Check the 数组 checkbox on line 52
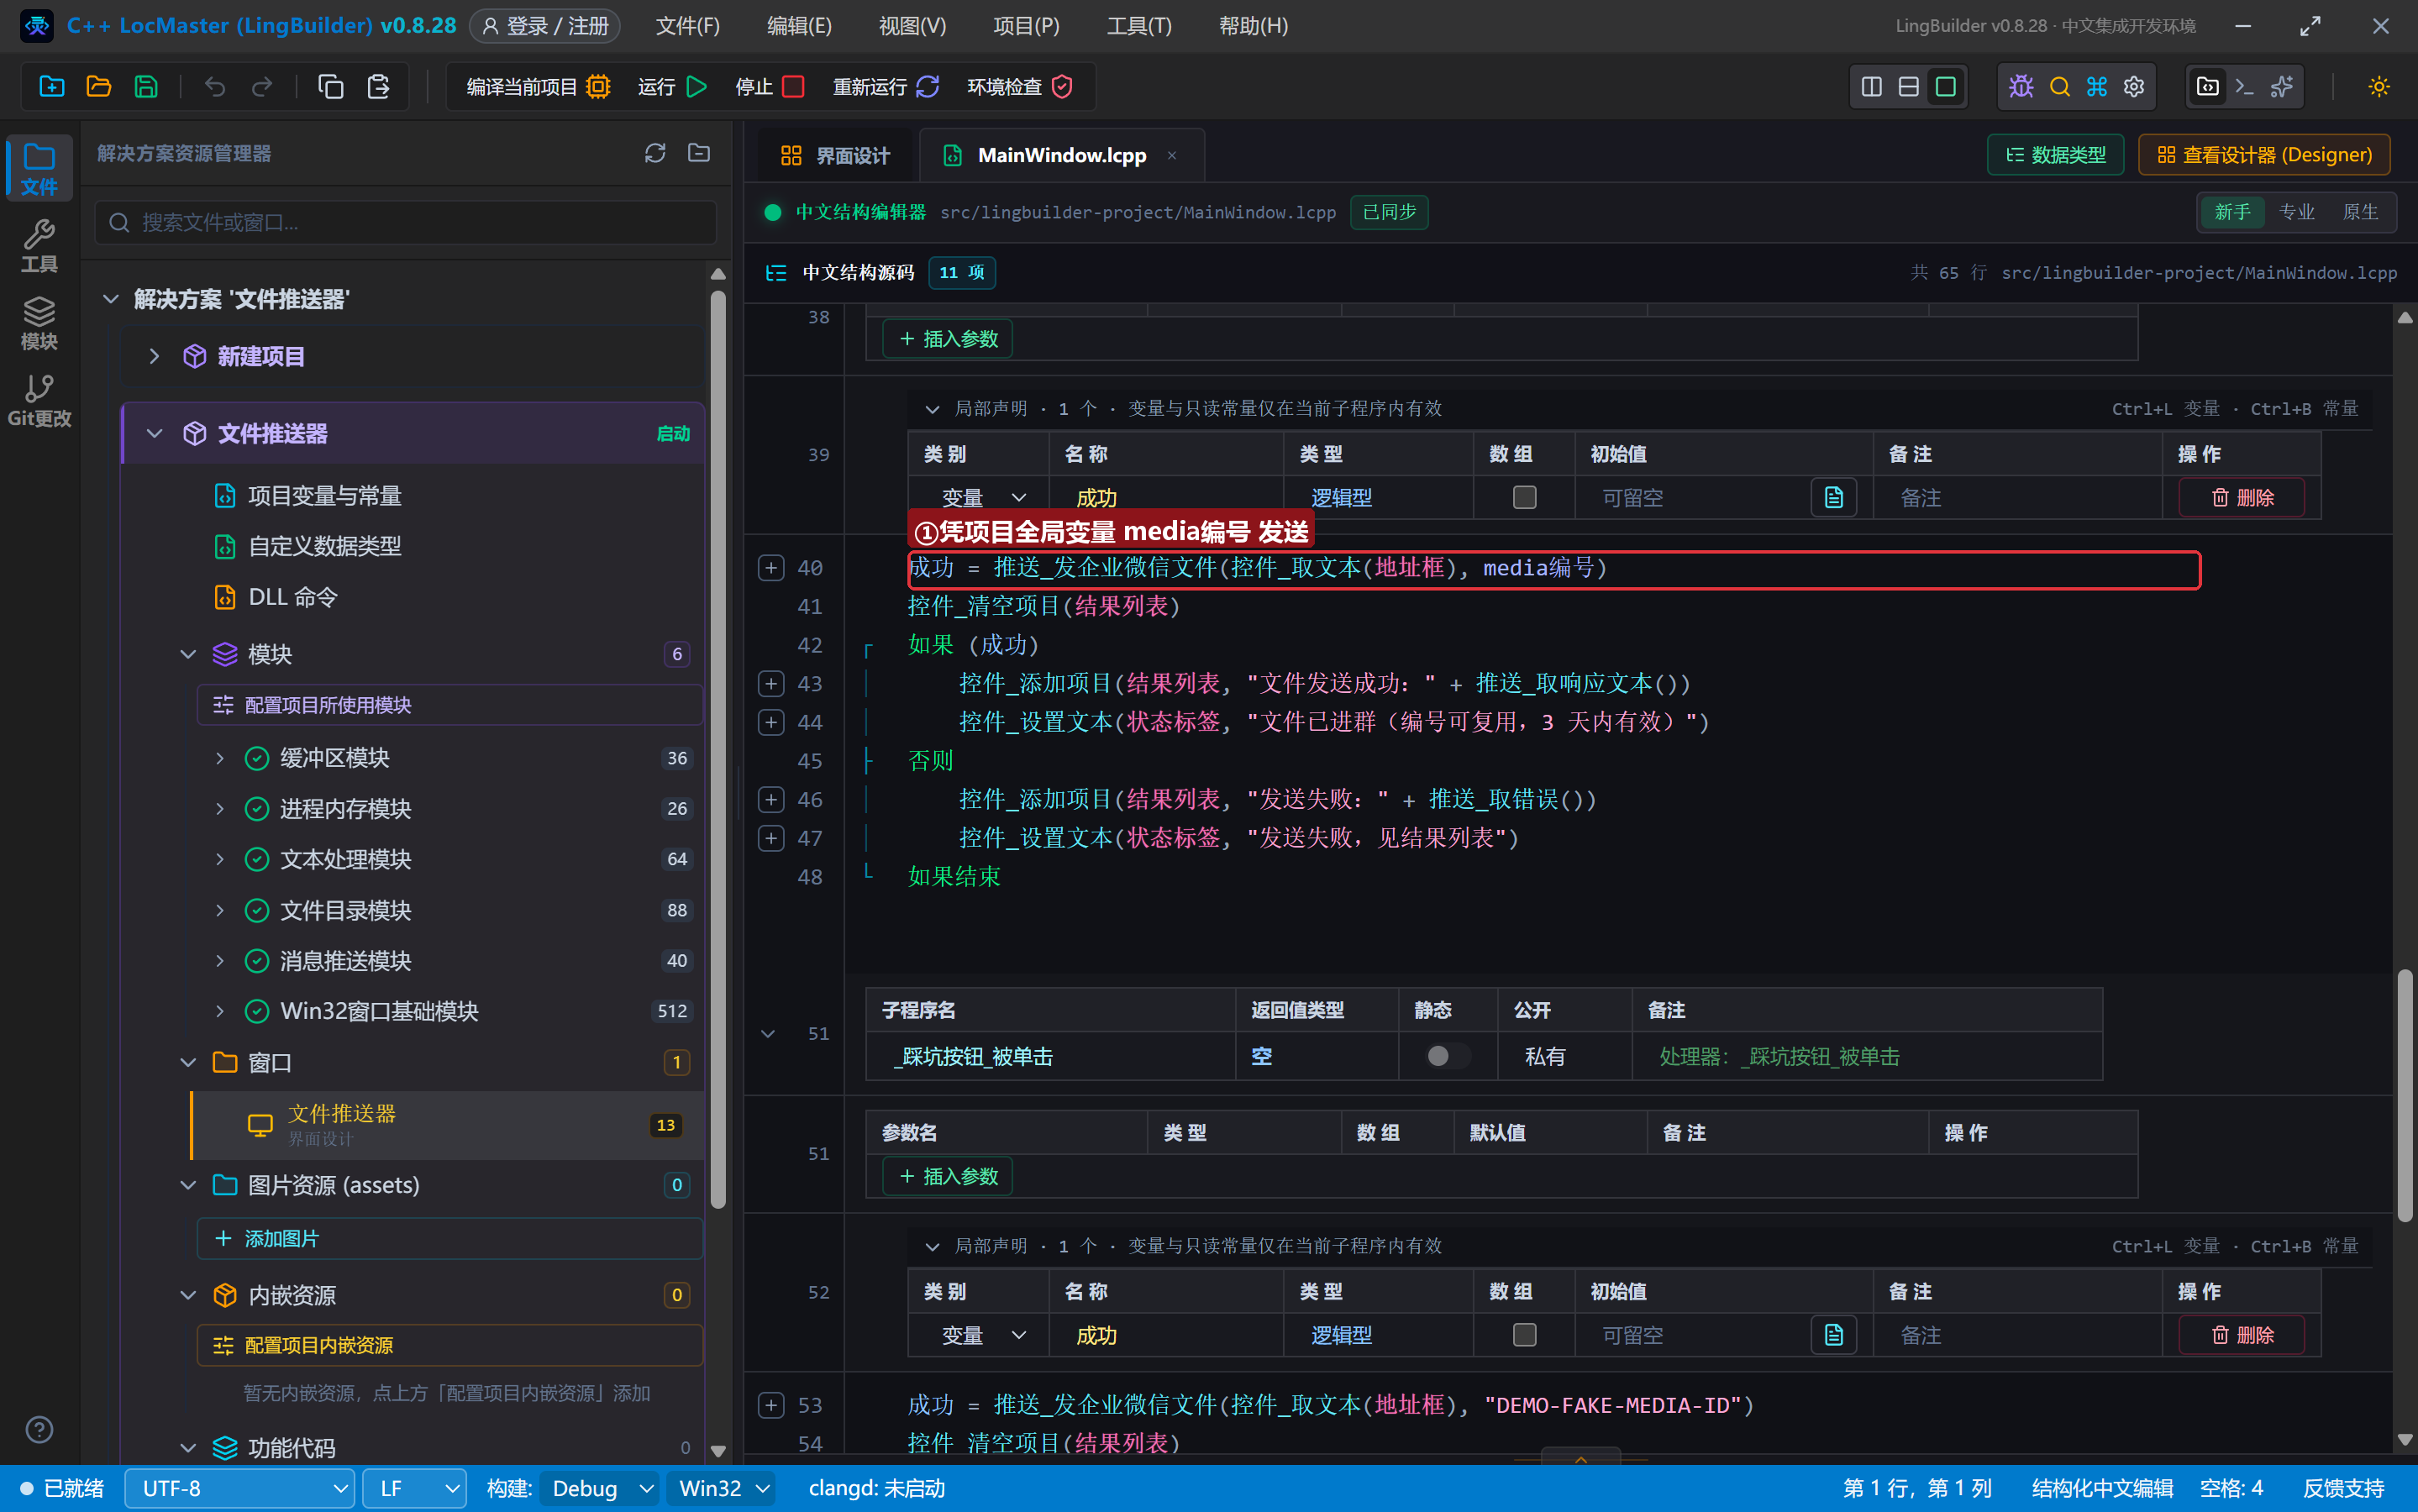The height and width of the screenshot is (1512, 2418). click(x=1524, y=1334)
